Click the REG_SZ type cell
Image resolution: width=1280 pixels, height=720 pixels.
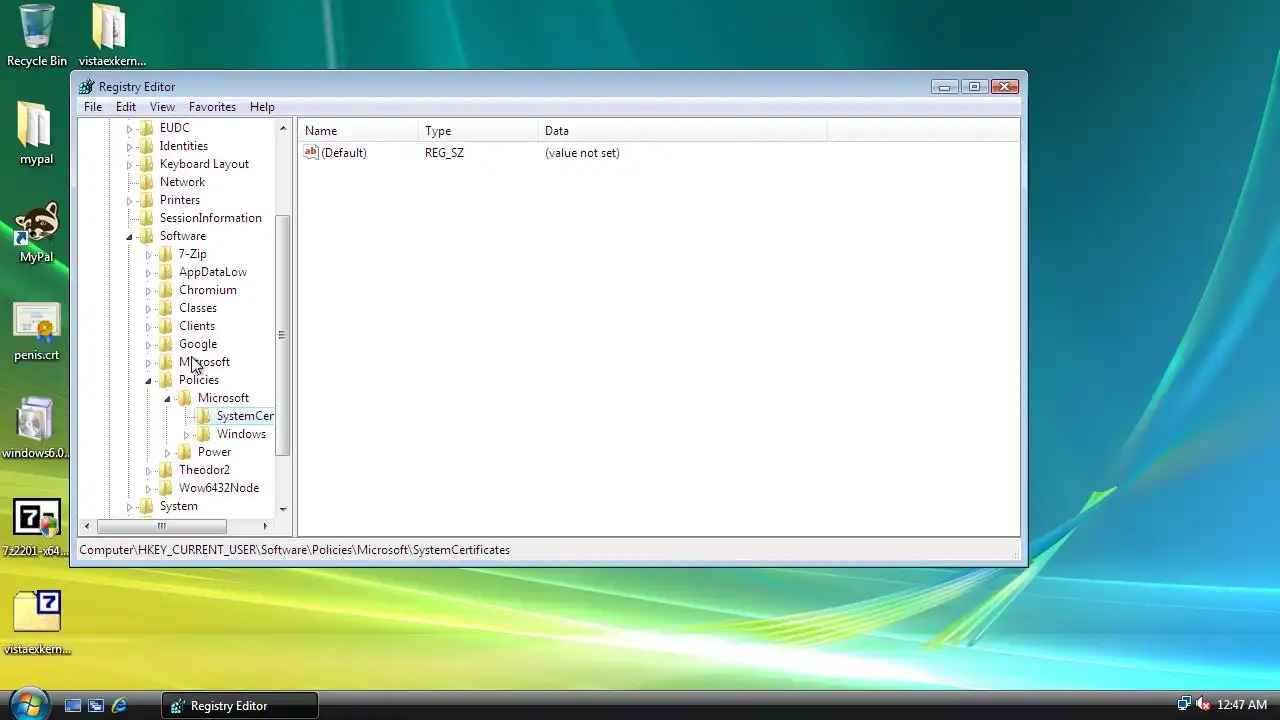tap(444, 153)
